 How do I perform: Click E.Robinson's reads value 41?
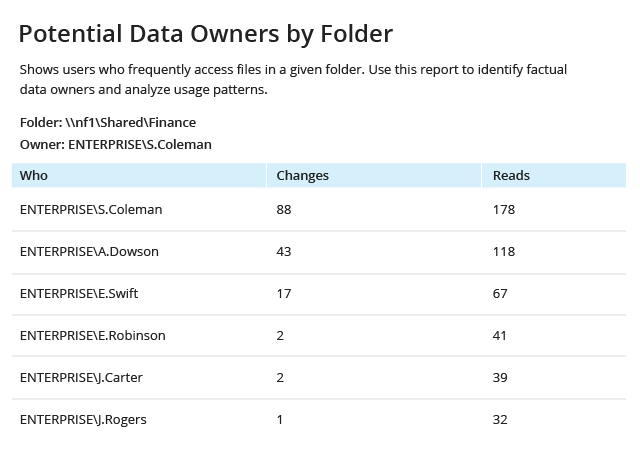(500, 336)
